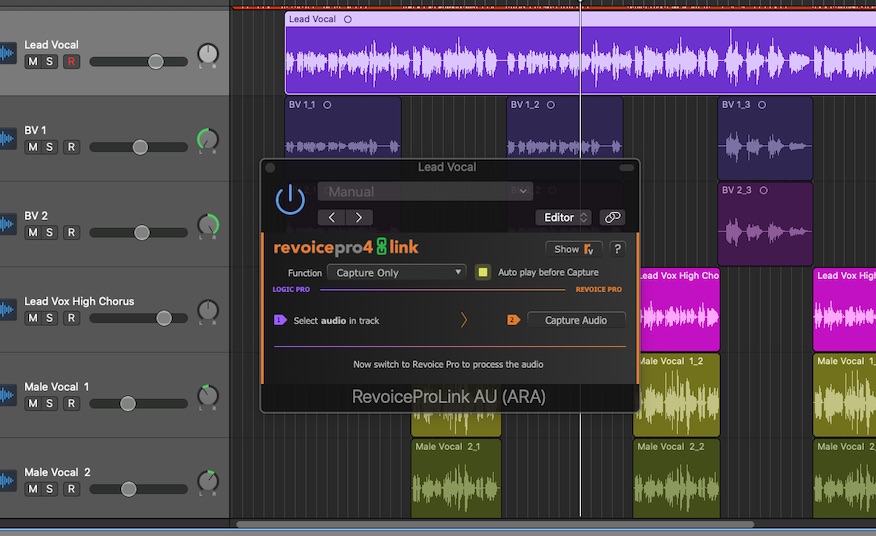The width and height of the screenshot is (876, 536).
Task: Click Lead Vox High Chorus pan knob
Action: (x=208, y=311)
